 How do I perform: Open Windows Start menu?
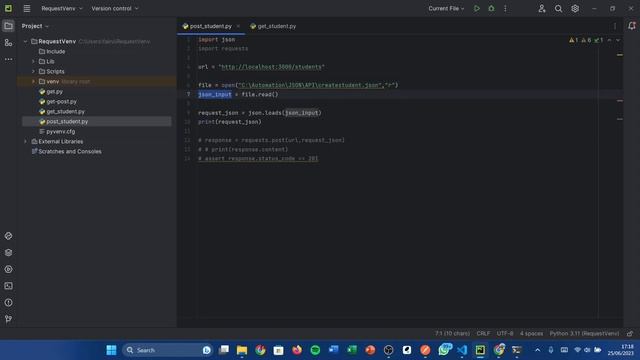(111, 350)
